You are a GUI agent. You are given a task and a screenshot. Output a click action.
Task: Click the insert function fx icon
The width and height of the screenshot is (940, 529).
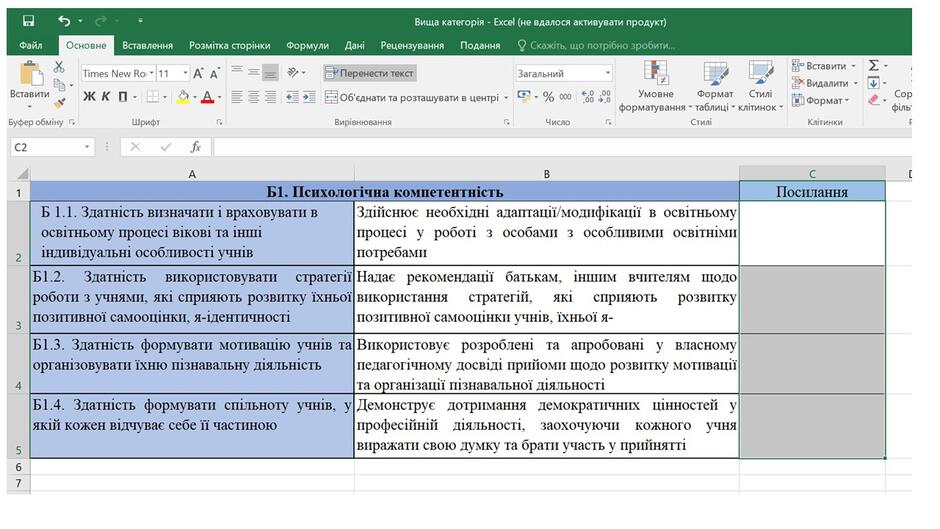coord(195,147)
